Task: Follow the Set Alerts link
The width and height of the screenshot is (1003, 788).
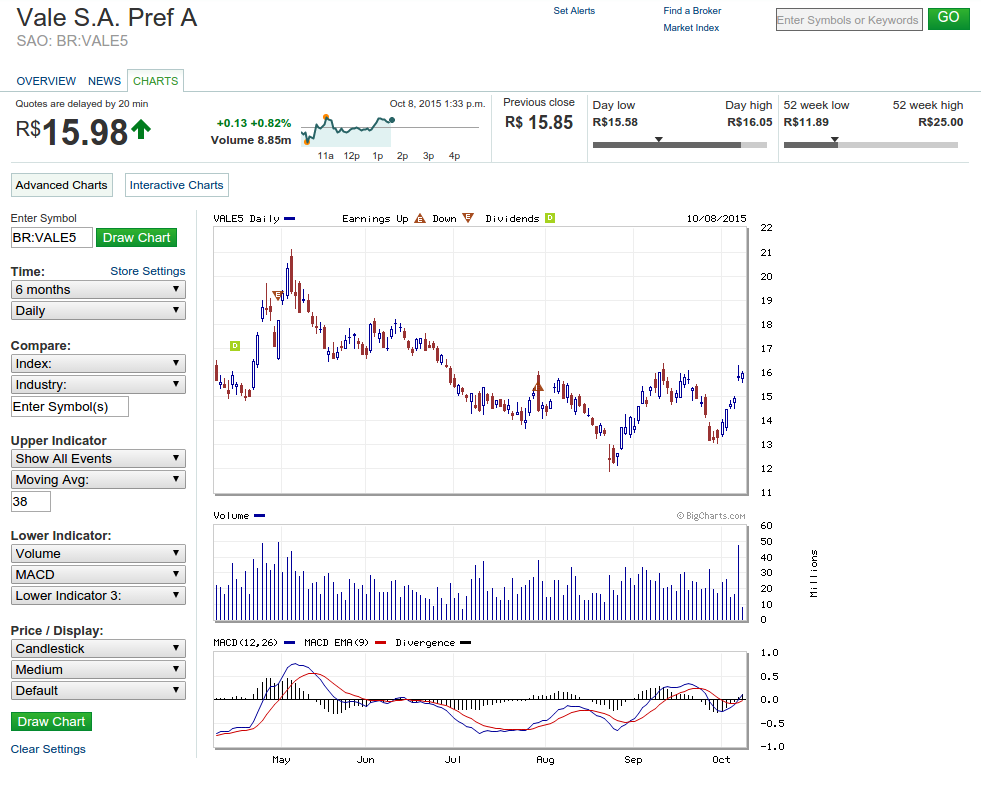Action: (574, 11)
